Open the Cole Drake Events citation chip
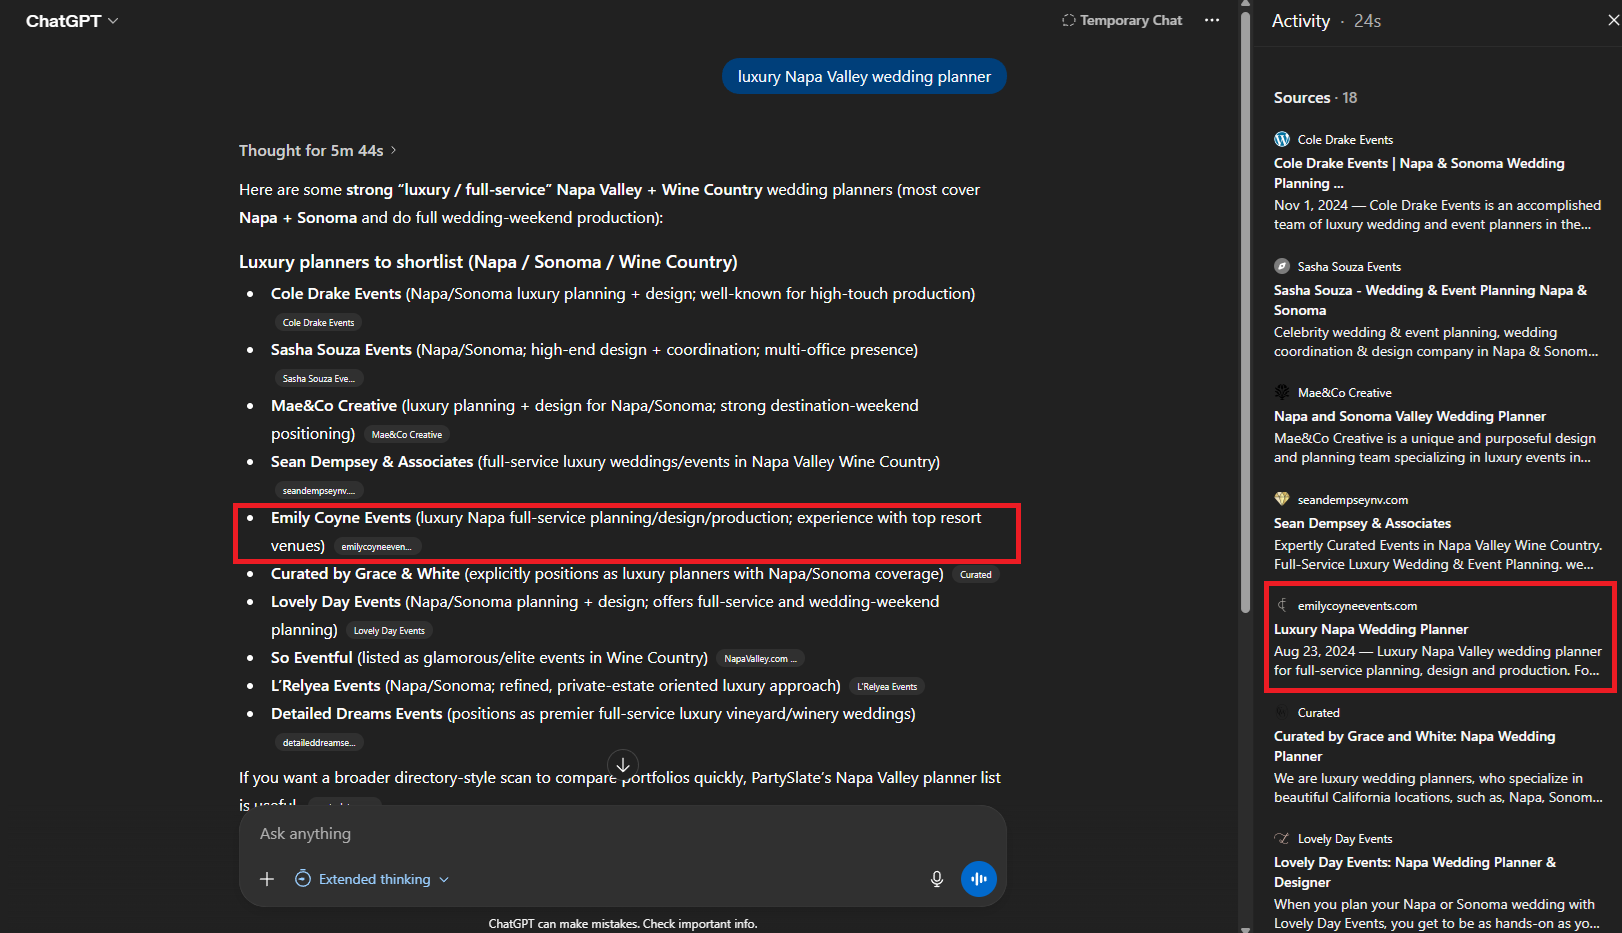Viewport: 1622px width, 933px height. click(318, 322)
